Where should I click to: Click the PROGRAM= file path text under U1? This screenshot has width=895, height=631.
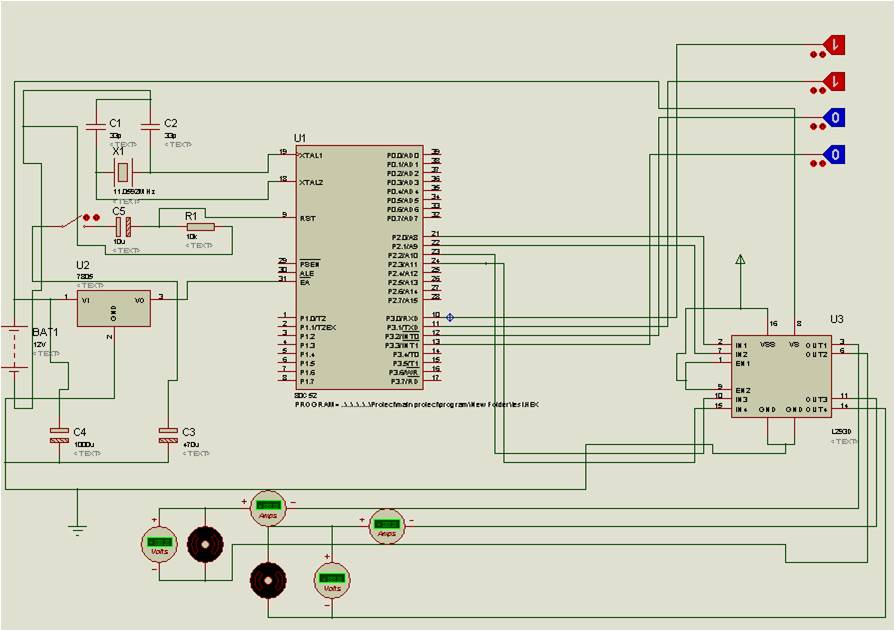[x=417, y=404]
